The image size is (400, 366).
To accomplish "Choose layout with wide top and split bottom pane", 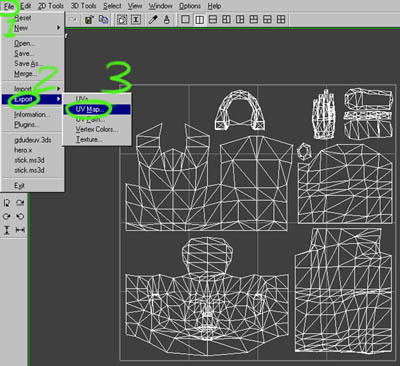I will click(x=267, y=20).
